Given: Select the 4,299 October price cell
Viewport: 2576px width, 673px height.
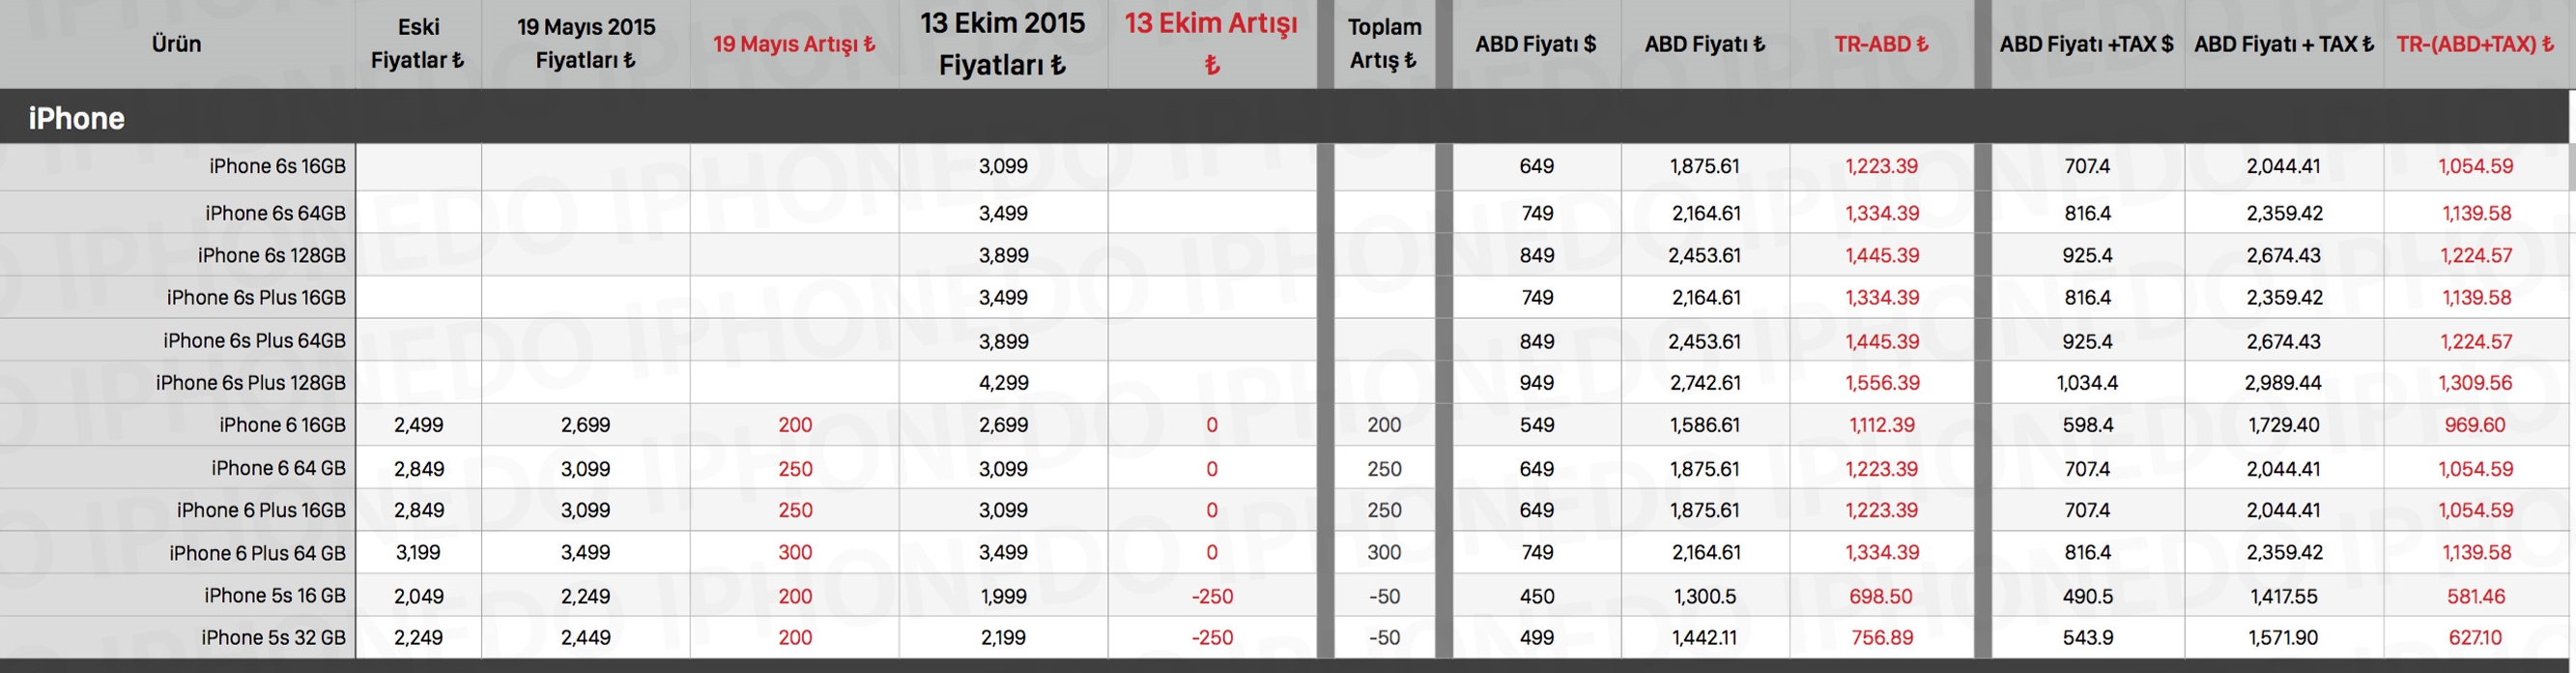Looking at the screenshot, I should pyautogui.click(x=1003, y=383).
